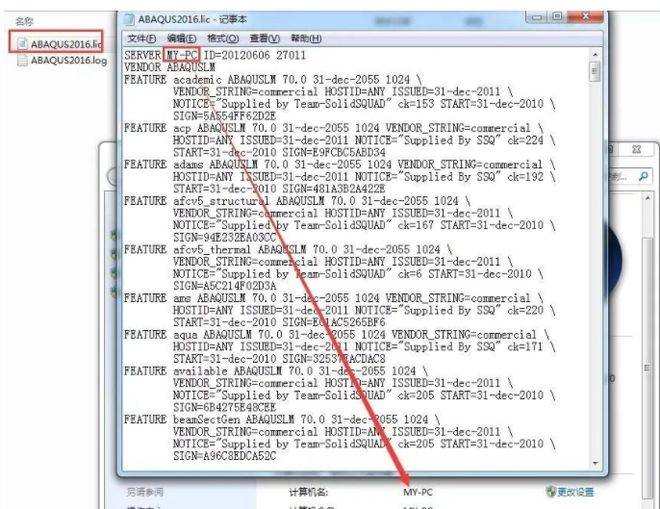Click the FEATURE afcv5_thermal line
Viewport: 660px width, 509px height.
pyautogui.click(x=288, y=250)
